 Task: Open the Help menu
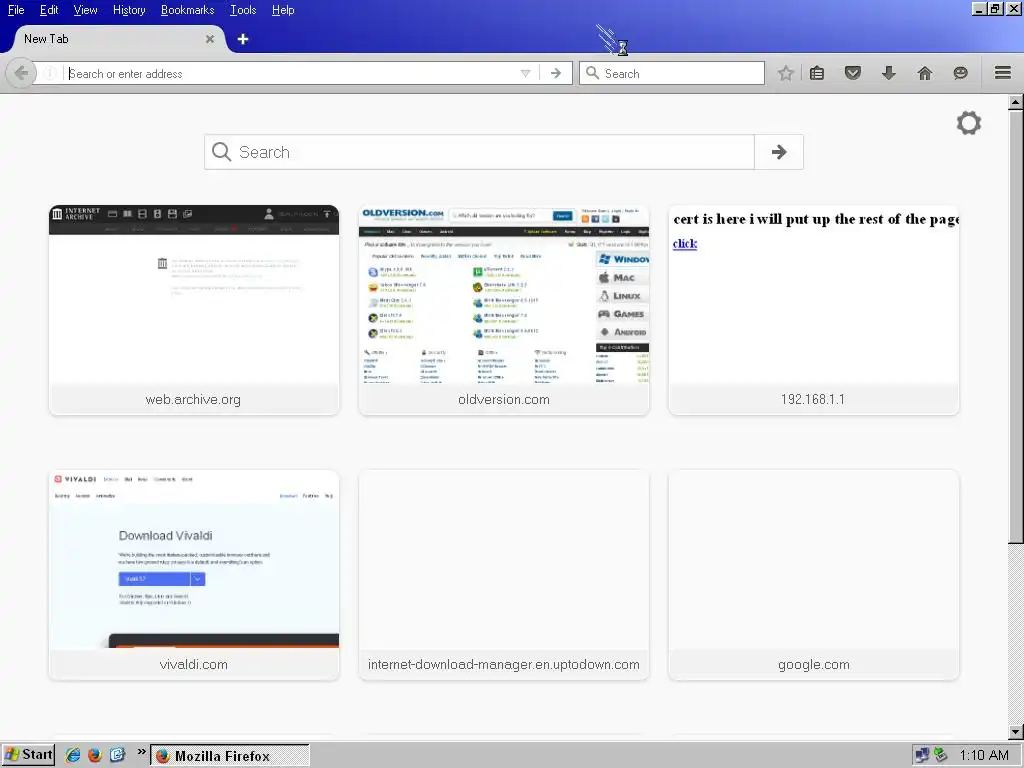[283, 10]
